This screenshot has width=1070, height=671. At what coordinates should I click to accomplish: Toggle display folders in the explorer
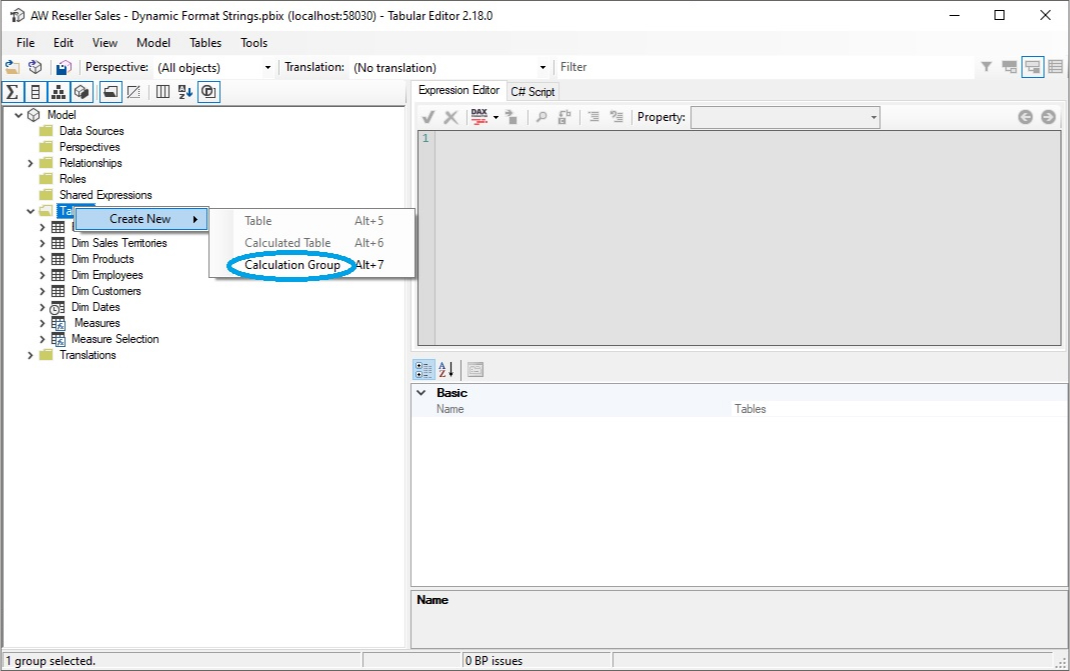[x=110, y=92]
